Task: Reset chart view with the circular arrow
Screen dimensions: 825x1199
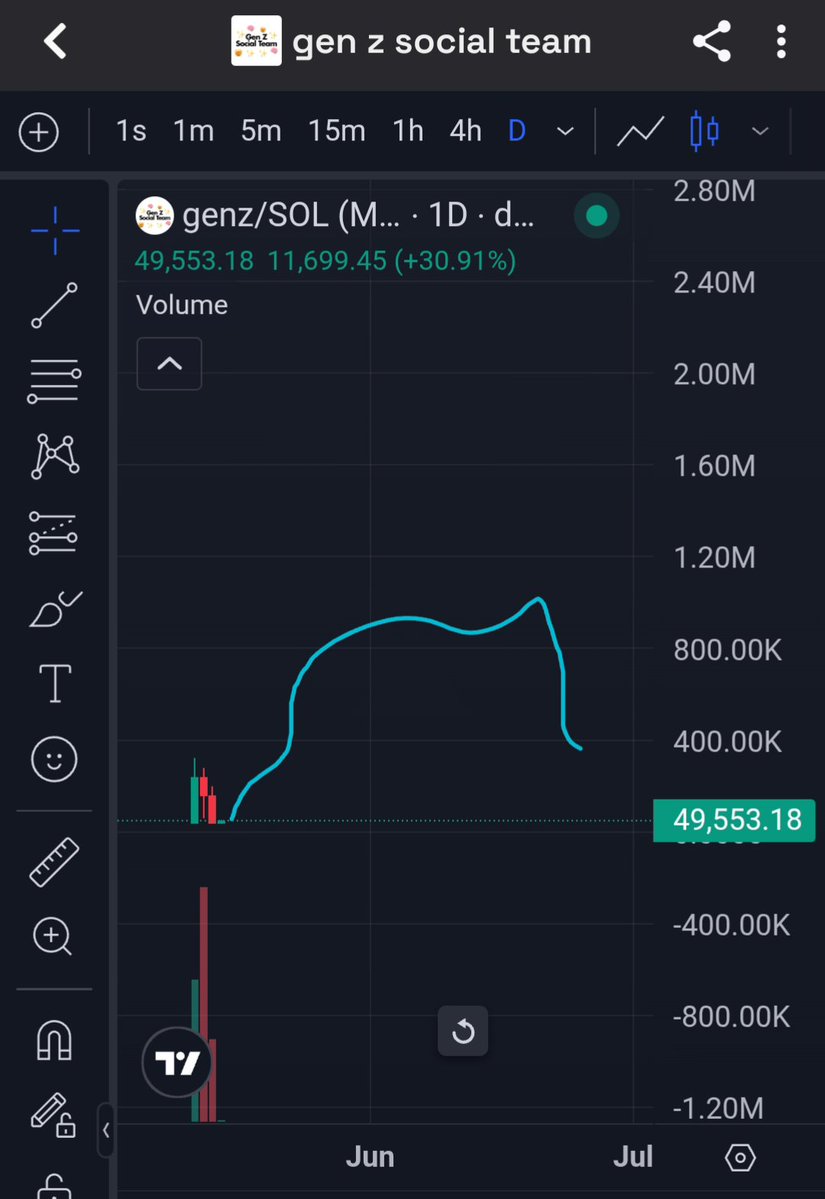Action: [x=463, y=1032]
